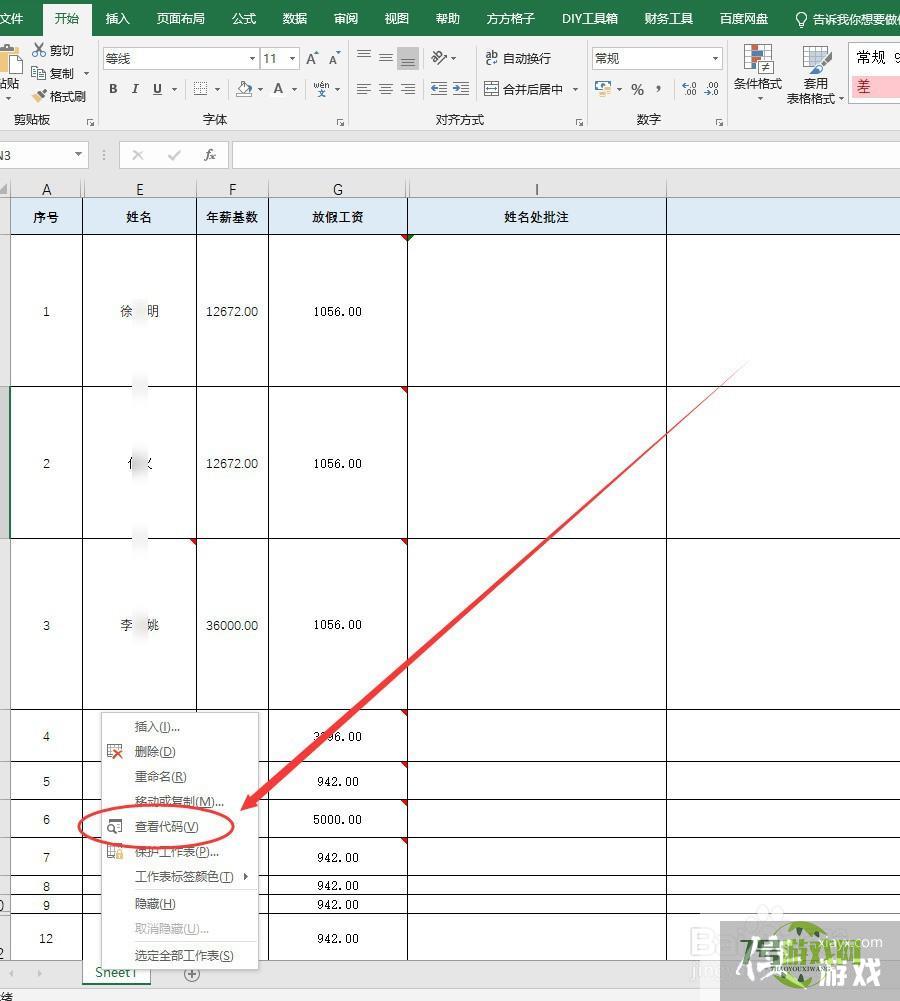900x1001 pixels.
Task: Click the Cut scissors icon
Action: click(x=40, y=50)
